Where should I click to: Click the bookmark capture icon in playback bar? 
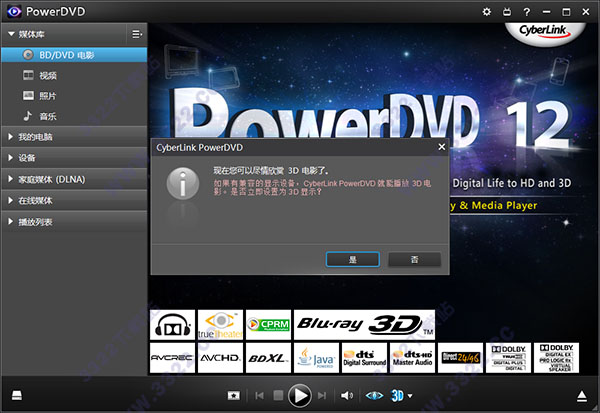click(233, 395)
